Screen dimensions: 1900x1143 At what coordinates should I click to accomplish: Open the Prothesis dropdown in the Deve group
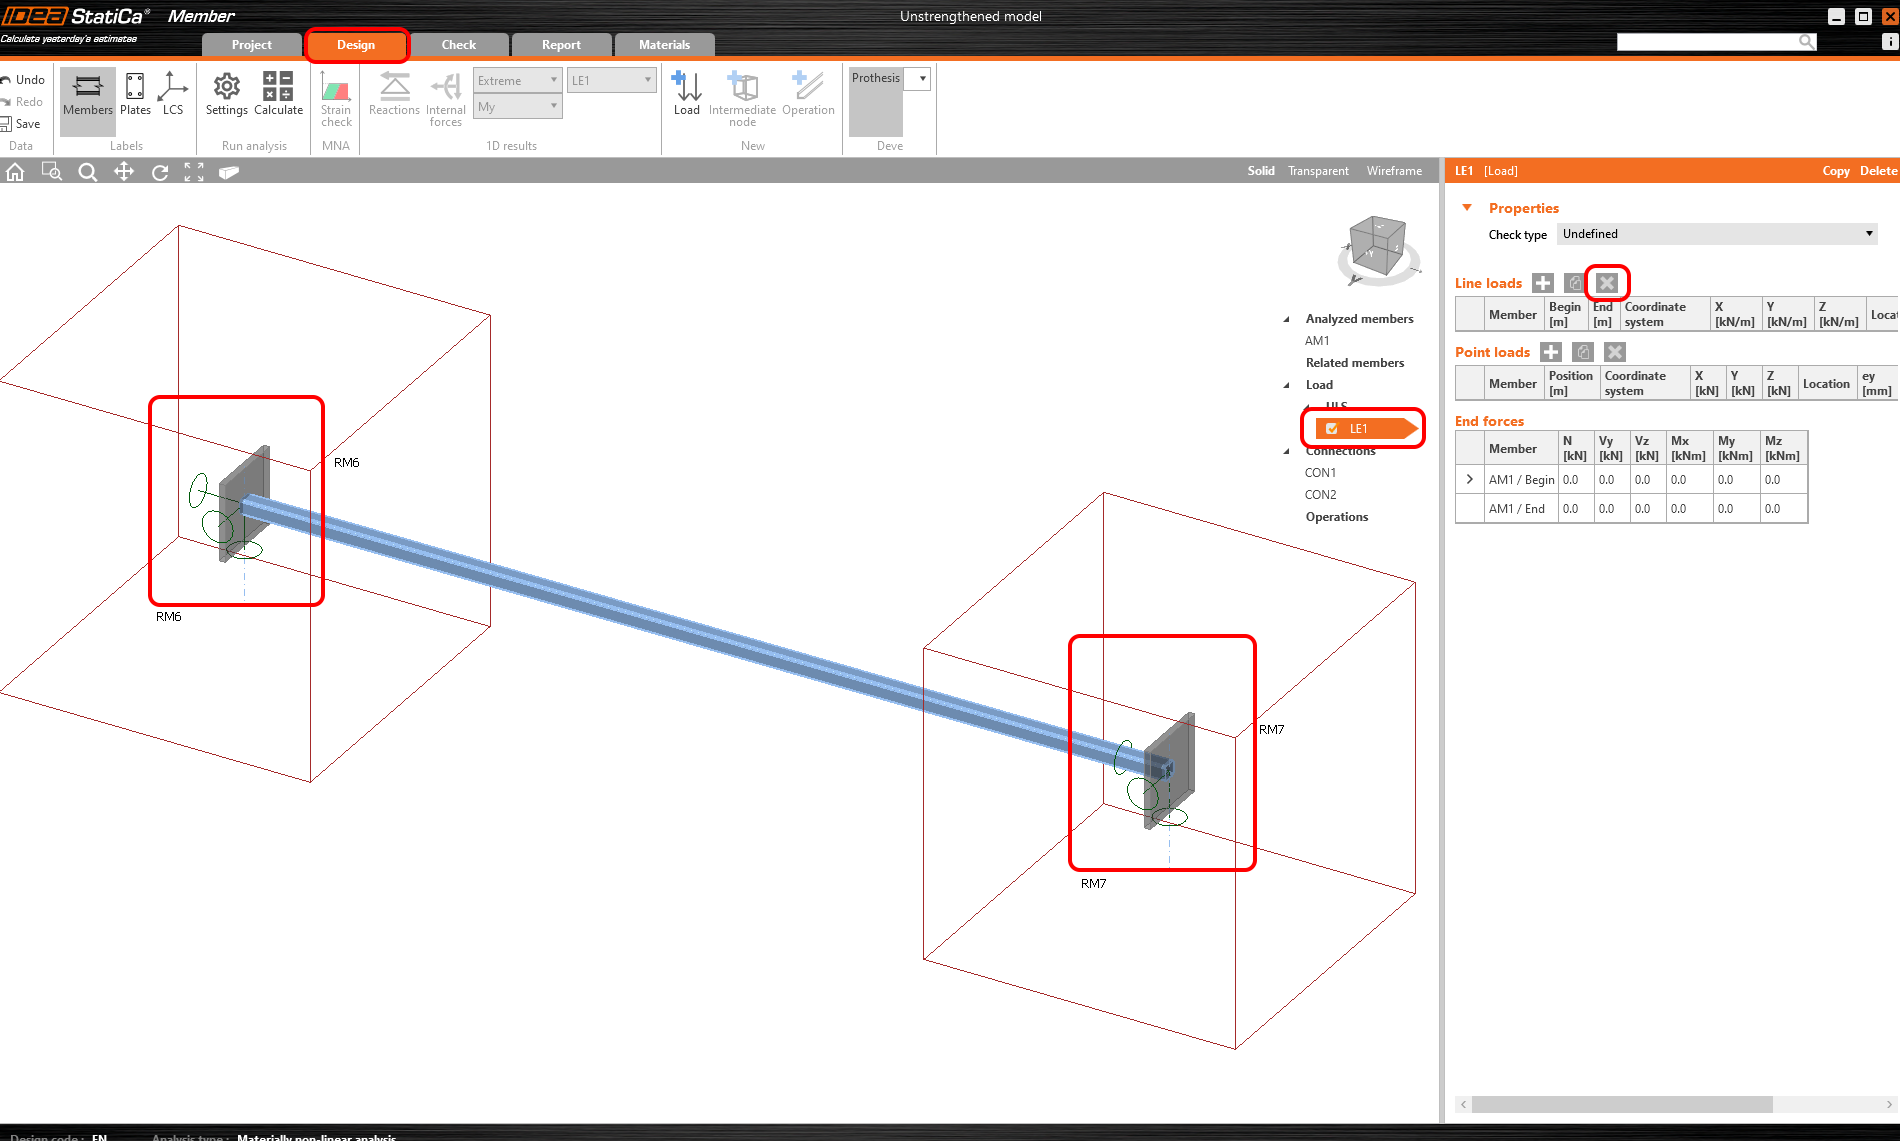pos(919,78)
